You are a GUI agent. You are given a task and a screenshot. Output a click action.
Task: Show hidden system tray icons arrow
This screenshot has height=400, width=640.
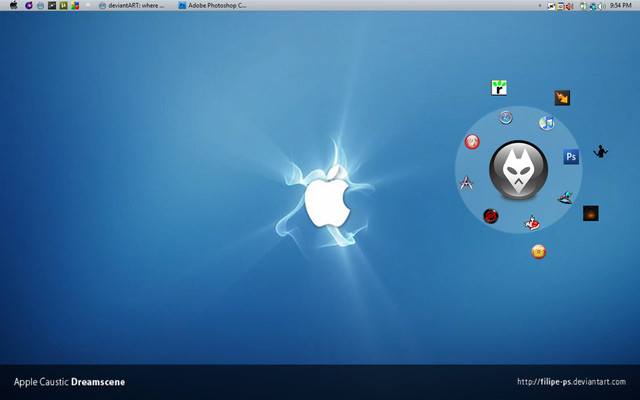541,6
